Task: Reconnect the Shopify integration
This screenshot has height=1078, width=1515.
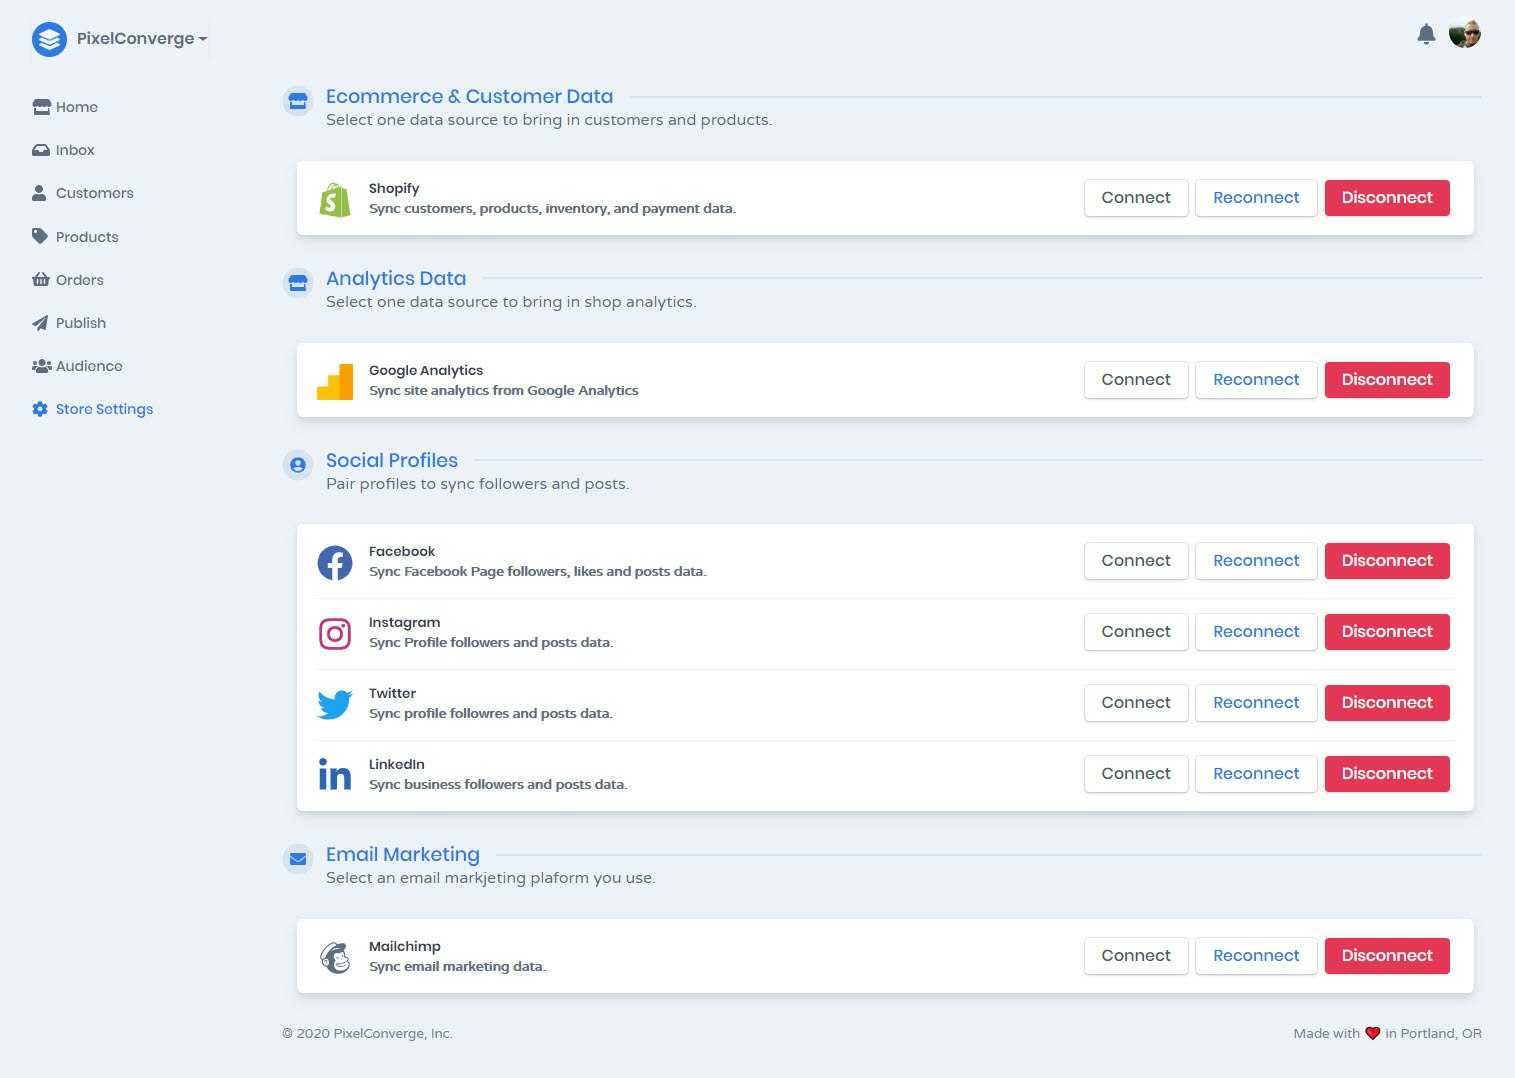Action: [x=1256, y=198]
